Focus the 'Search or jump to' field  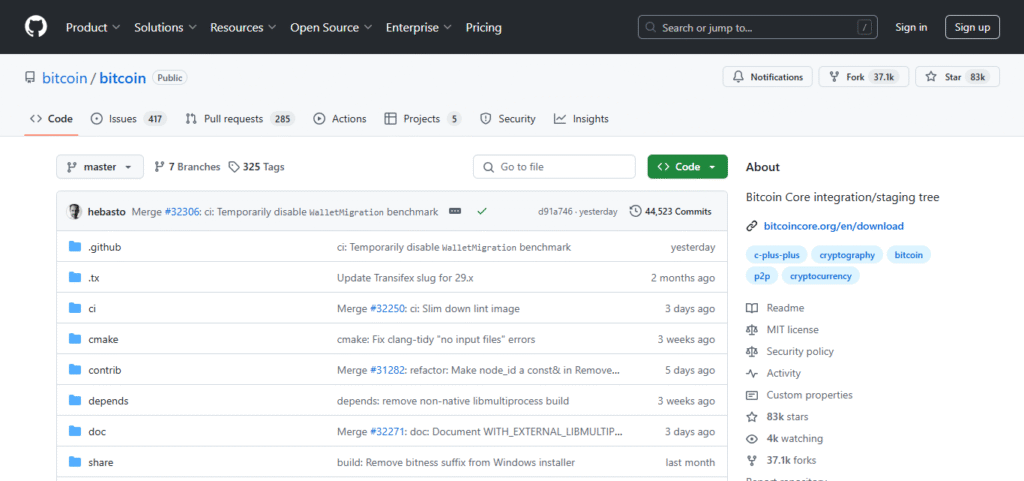click(758, 27)
